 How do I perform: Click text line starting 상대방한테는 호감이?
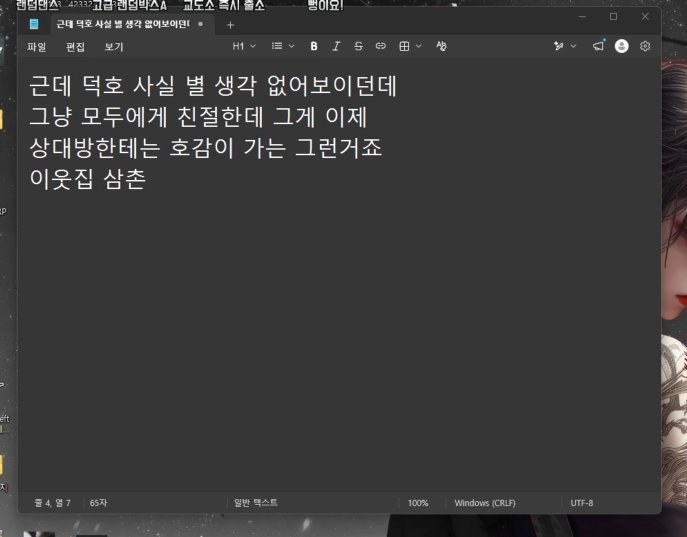coord(205,148)
